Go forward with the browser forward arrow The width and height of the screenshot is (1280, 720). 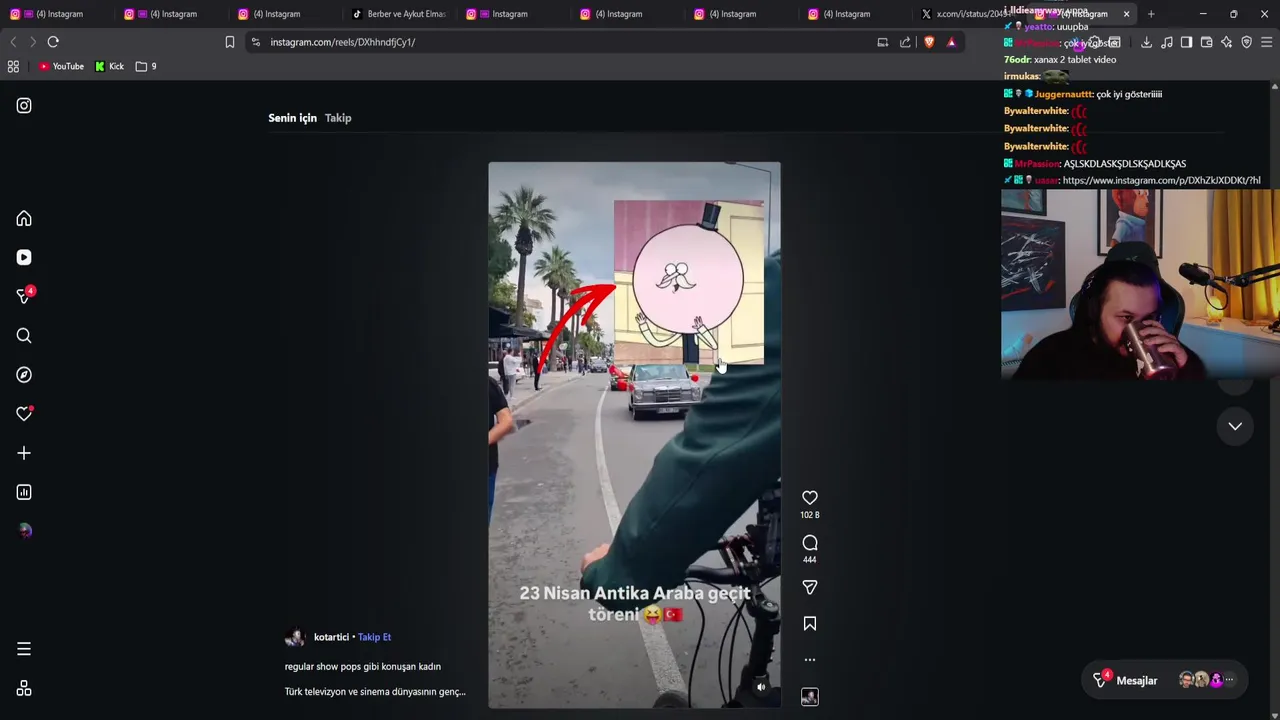pos(33,42)
